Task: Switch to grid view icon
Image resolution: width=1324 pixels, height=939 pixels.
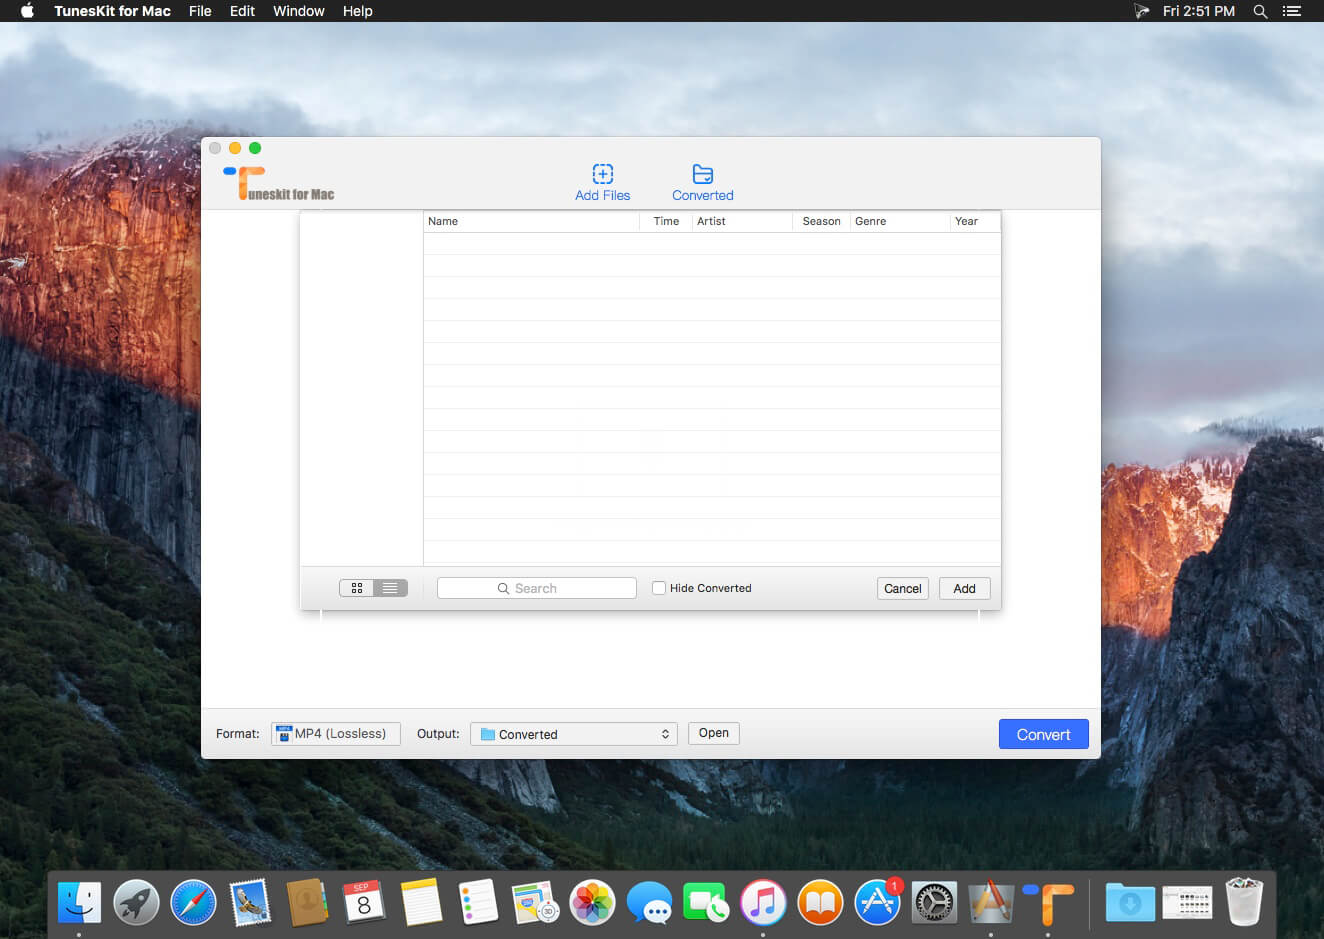Action: click(x=357, y=588)
